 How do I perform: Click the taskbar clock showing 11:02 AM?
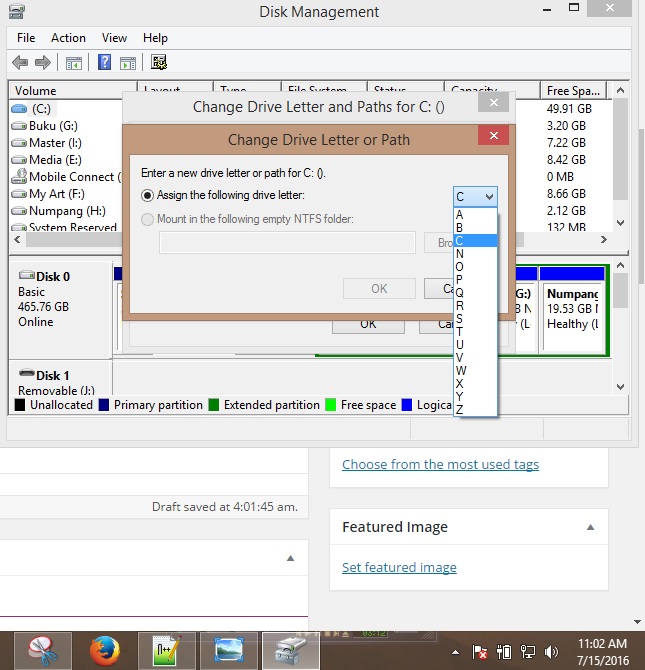602,644
